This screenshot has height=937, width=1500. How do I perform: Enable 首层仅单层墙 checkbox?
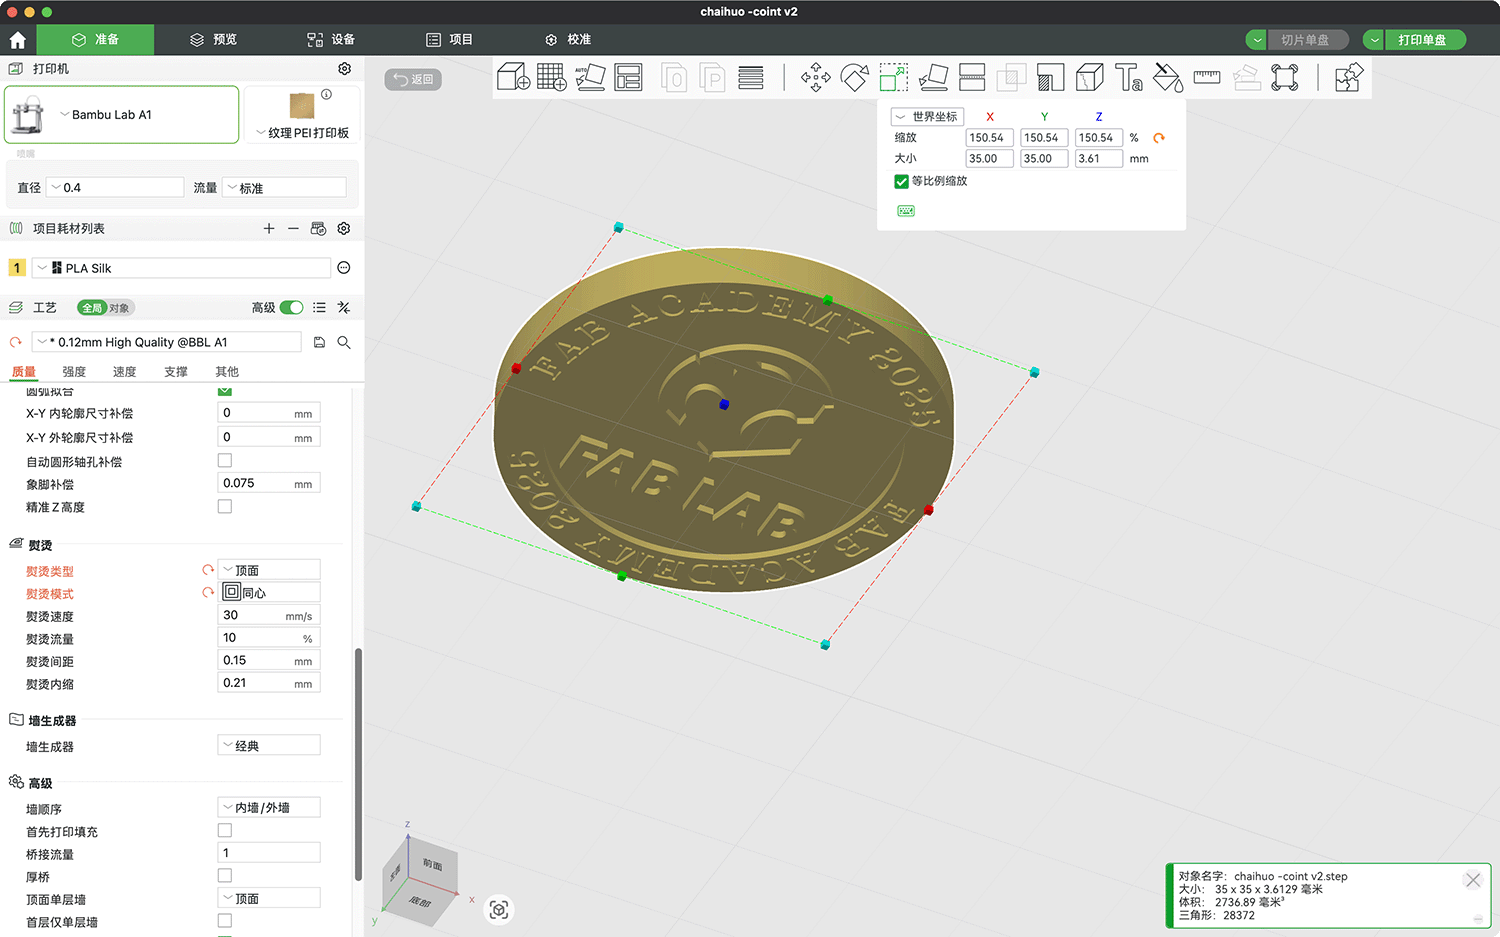click(x=225, y=921)
